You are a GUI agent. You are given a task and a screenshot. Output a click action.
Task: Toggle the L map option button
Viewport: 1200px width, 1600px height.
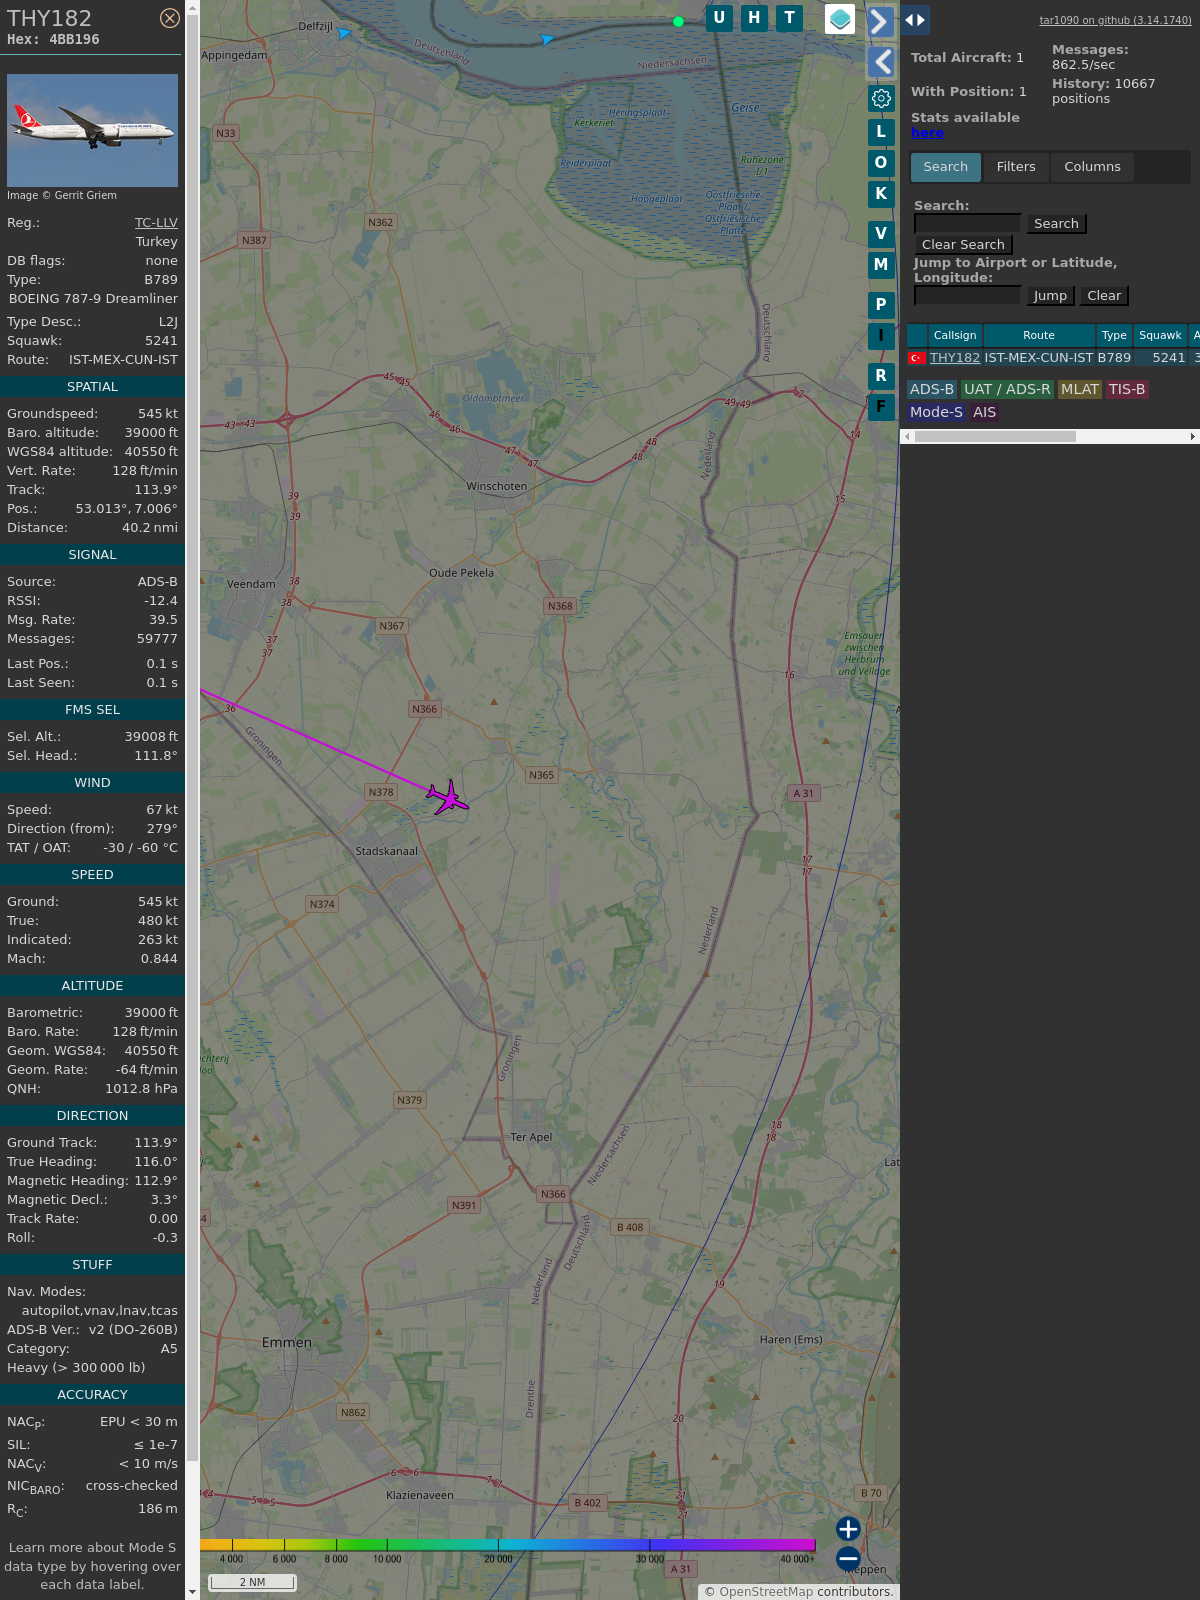(881, 131)
